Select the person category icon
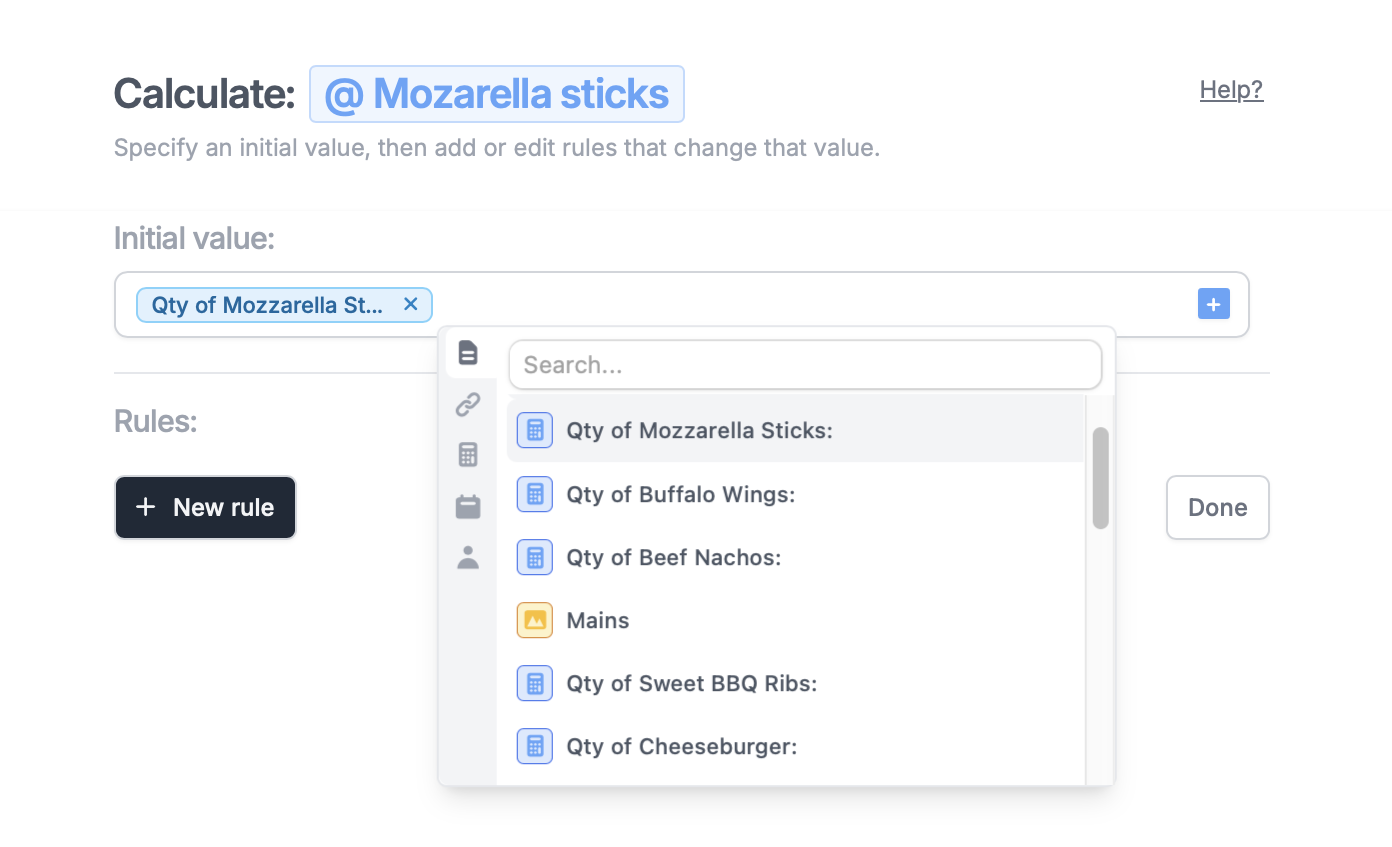 coord(468,558)
